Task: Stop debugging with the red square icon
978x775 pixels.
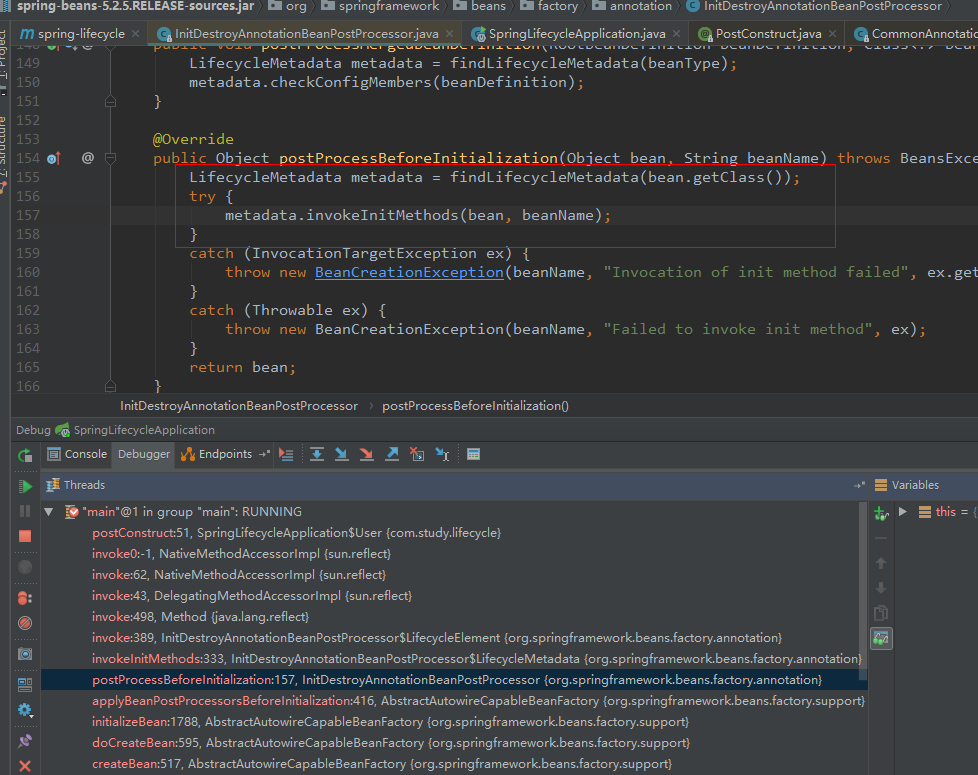Action: pyautogui.click(x=25, y=536)
